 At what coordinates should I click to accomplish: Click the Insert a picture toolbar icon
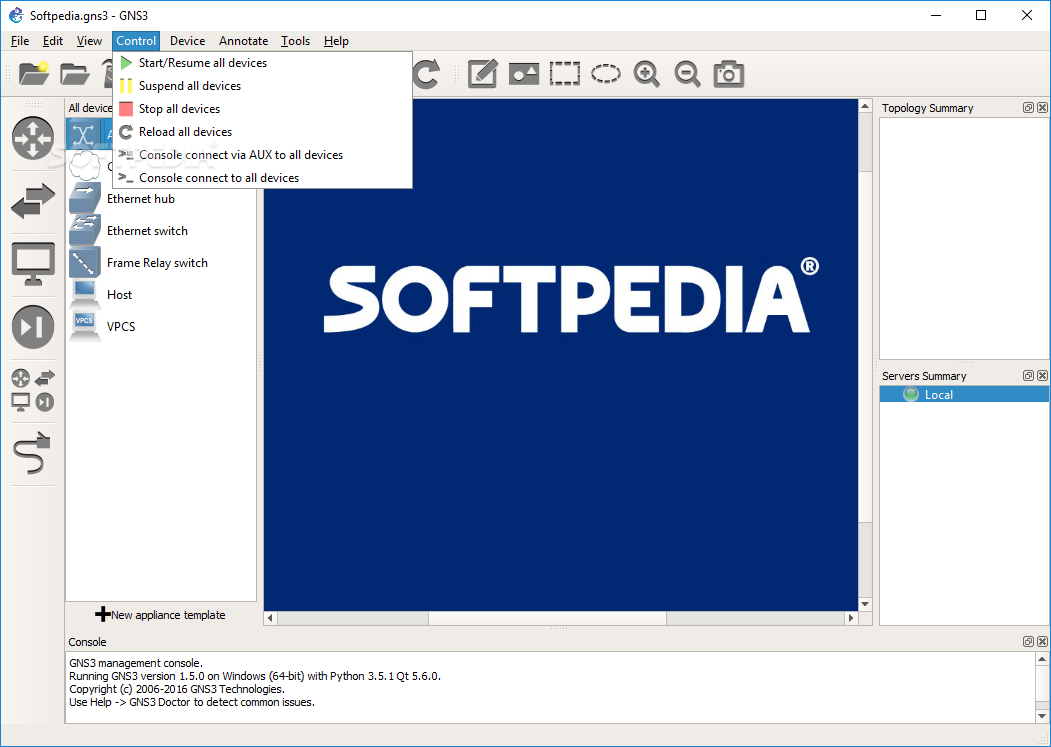click(x=523, y=74)
